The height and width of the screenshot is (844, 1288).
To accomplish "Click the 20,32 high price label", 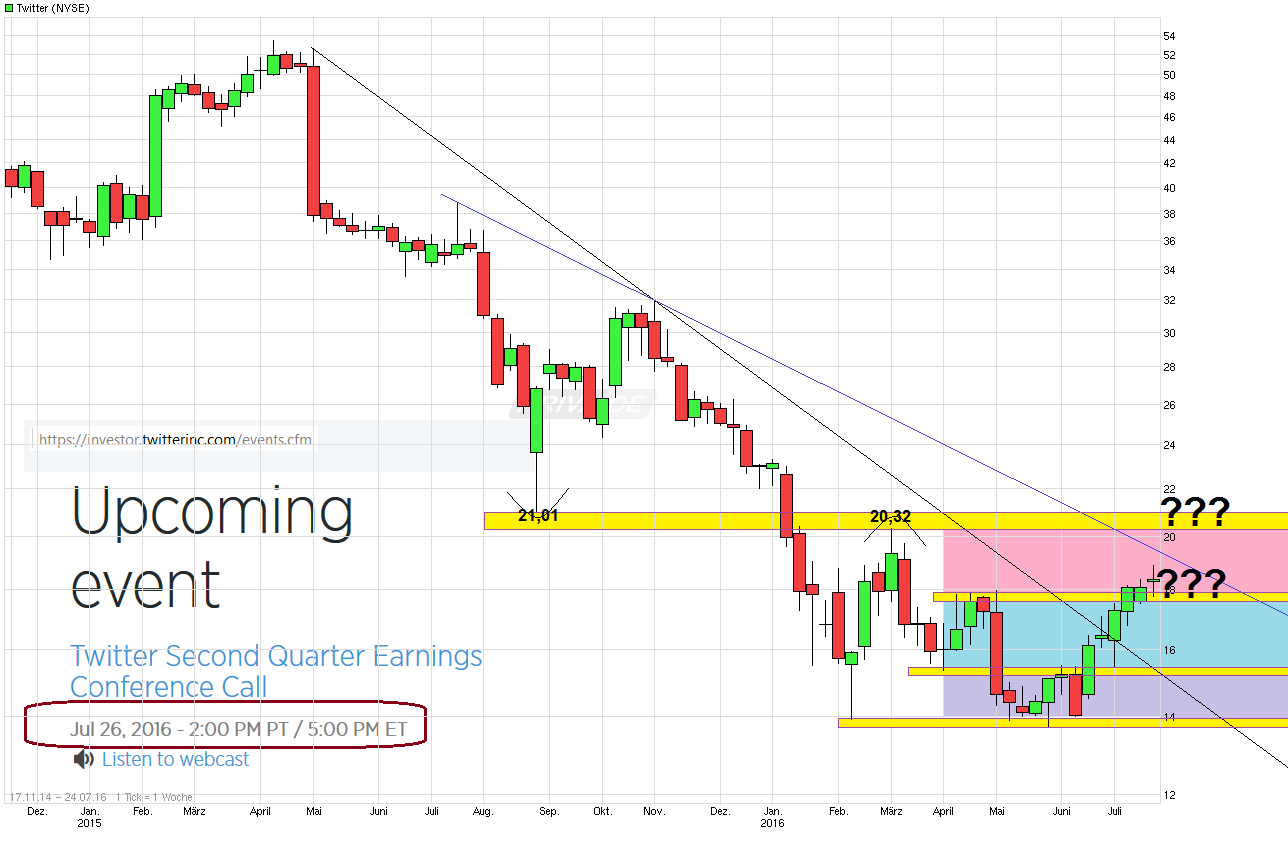I will 890,516.
